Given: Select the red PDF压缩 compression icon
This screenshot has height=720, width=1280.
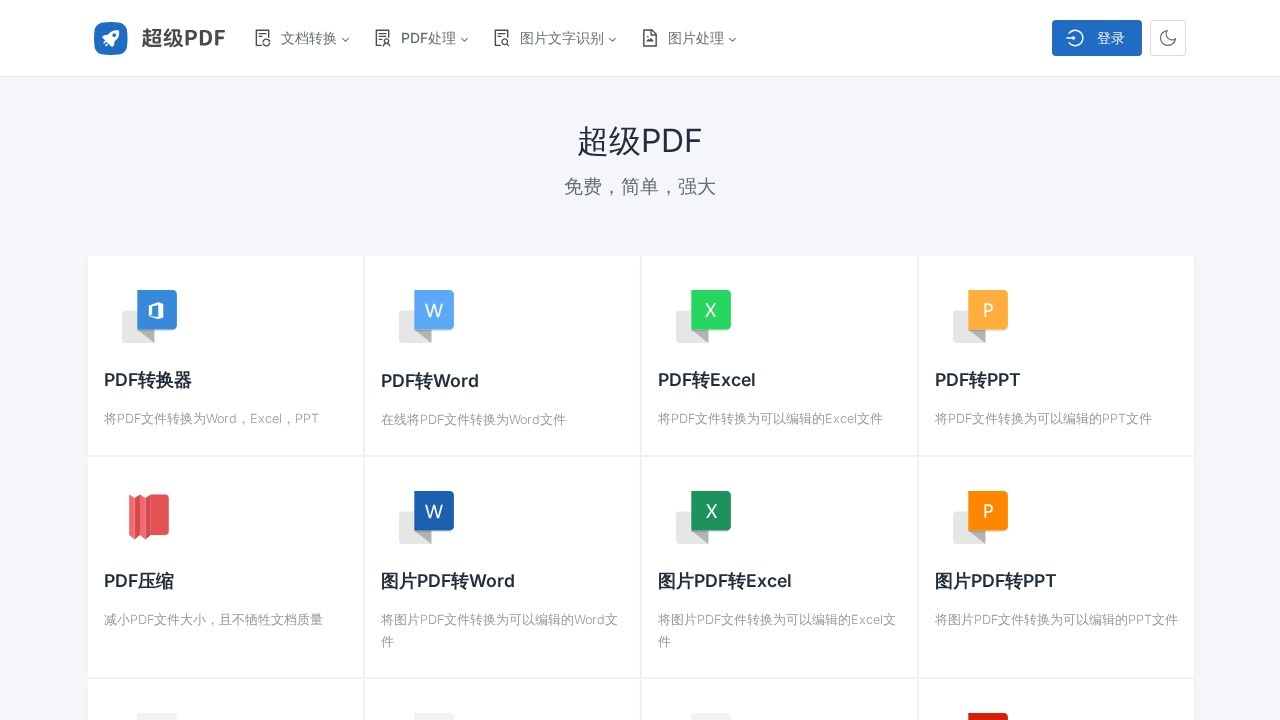Looking at the screenshot, I should [149, 515].
